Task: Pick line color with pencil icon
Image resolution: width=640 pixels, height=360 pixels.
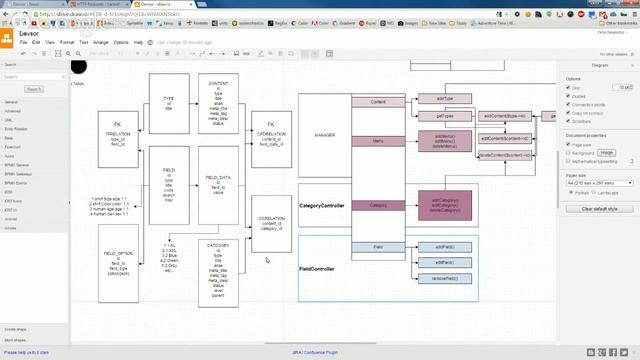Action: (x=260, y=53)
